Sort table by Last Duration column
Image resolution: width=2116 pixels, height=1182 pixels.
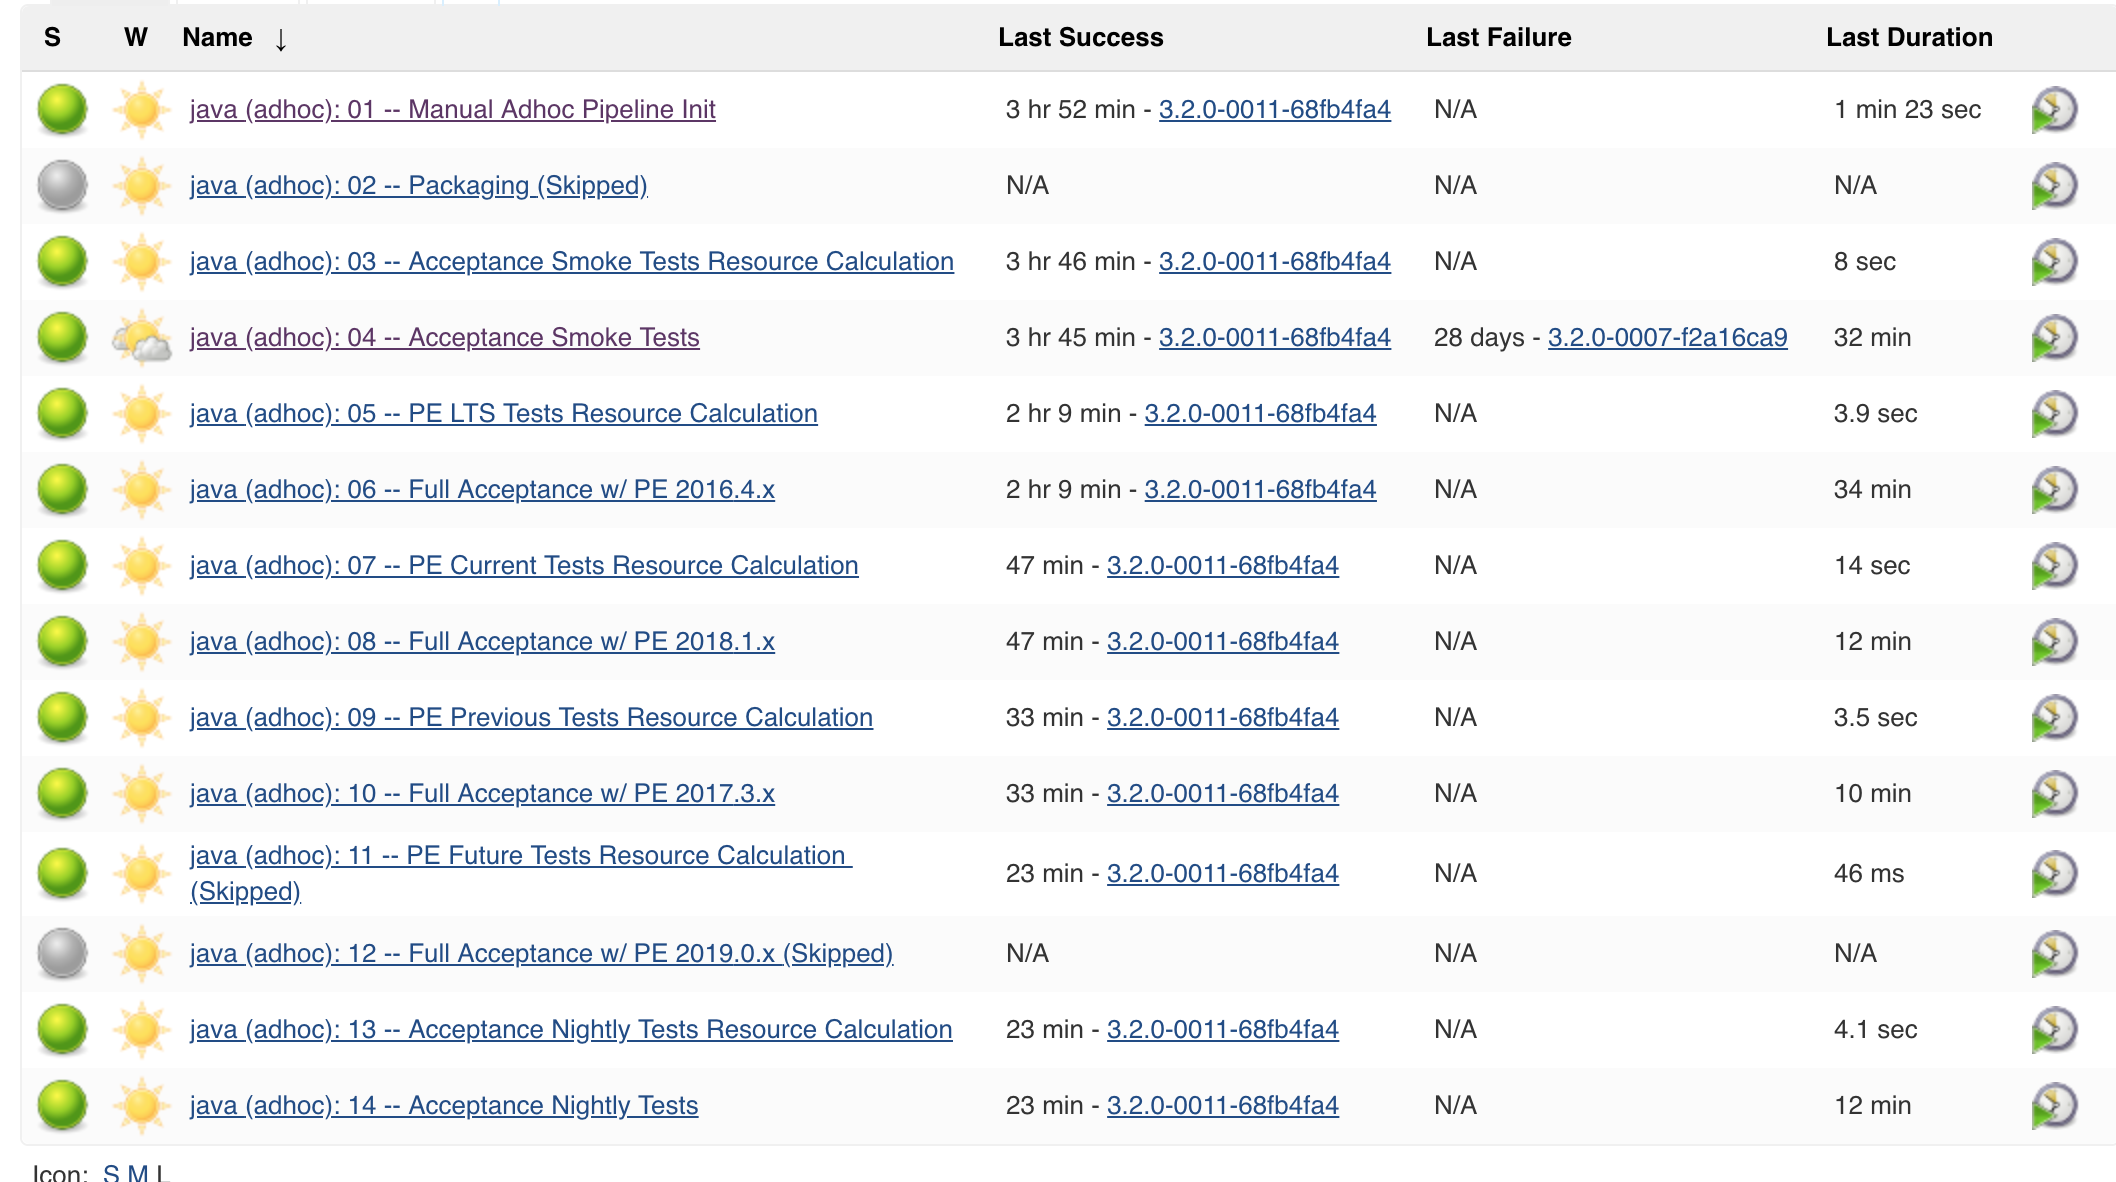pyautogui.click(x=1908, y=38)
